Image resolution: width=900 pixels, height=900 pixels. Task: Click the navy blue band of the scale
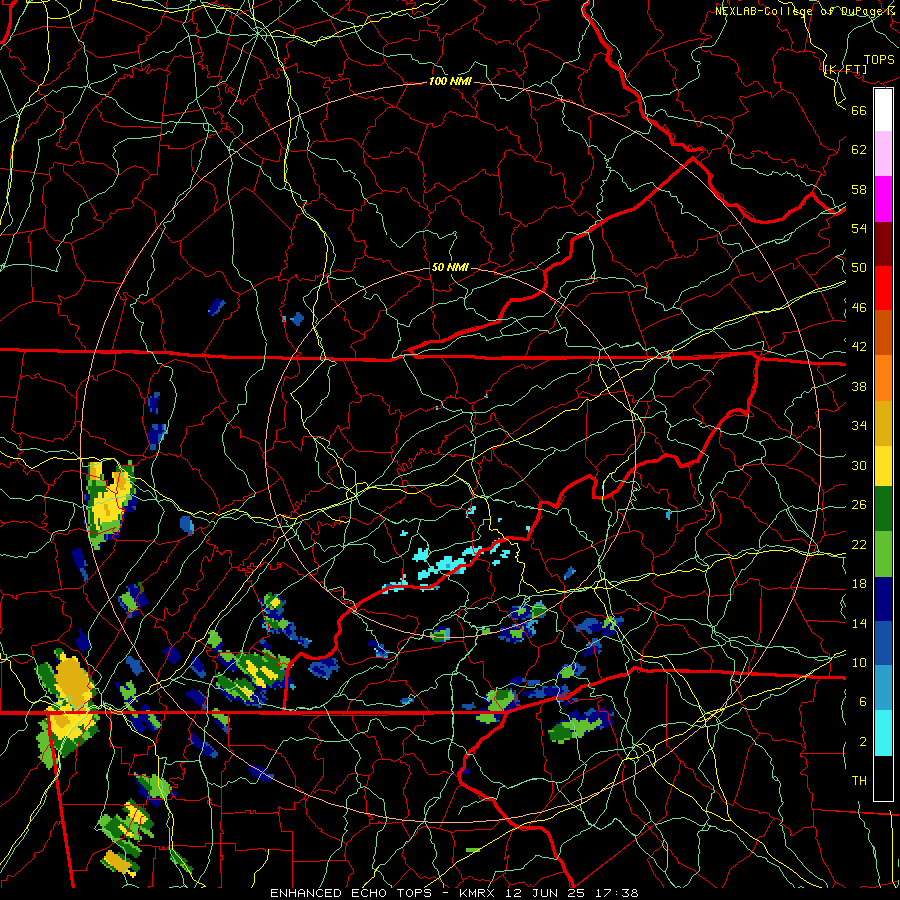(x=883, y=599)
